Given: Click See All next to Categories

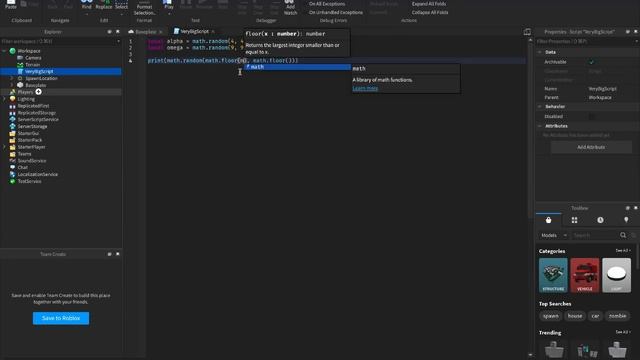Looking at the screenshot, I should coord(622,251).
